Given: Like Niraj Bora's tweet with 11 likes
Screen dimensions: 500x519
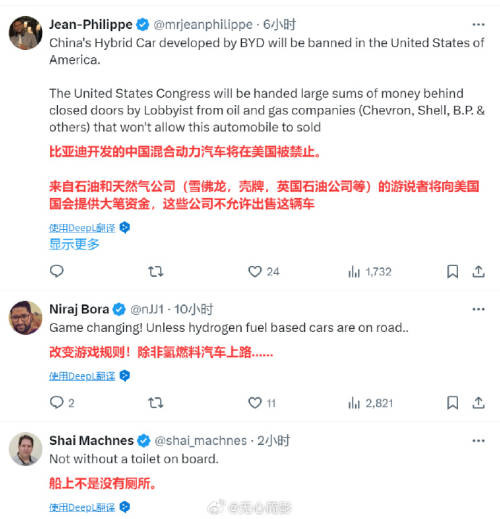Looking at the screenshot, I should tap(262, 403).
